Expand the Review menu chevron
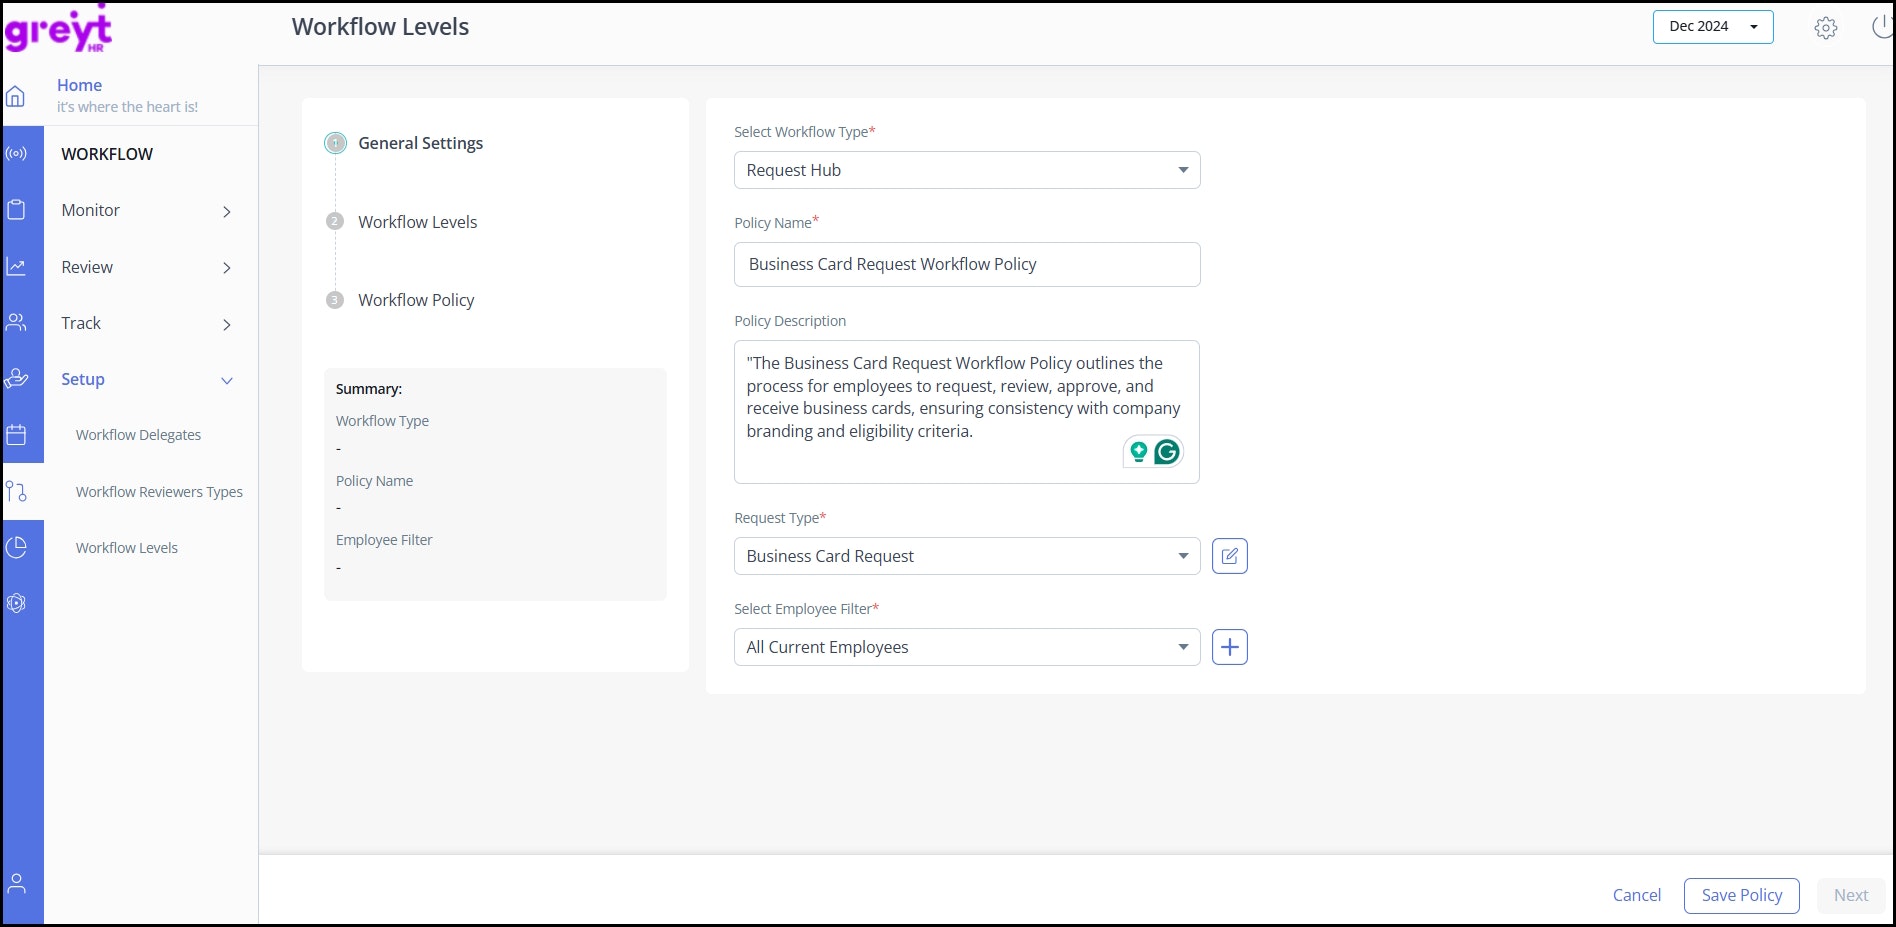Screen dimensions: 1896x927 pos(227,268)
